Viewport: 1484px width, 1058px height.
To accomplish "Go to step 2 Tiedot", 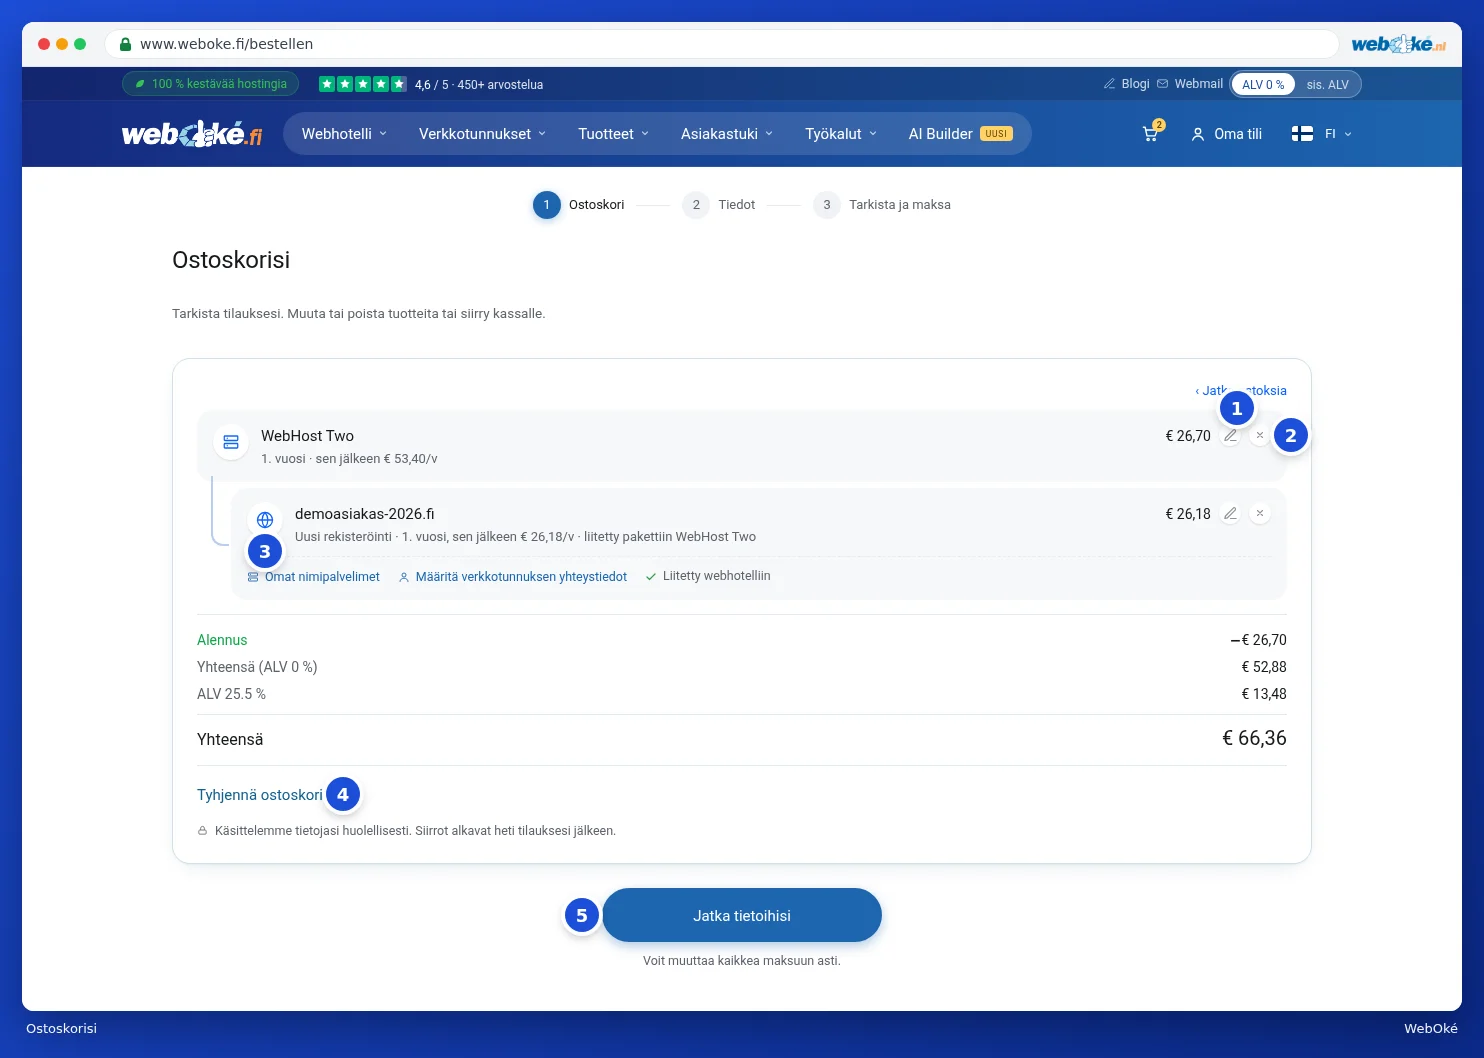I will click(x=719, y=205).
